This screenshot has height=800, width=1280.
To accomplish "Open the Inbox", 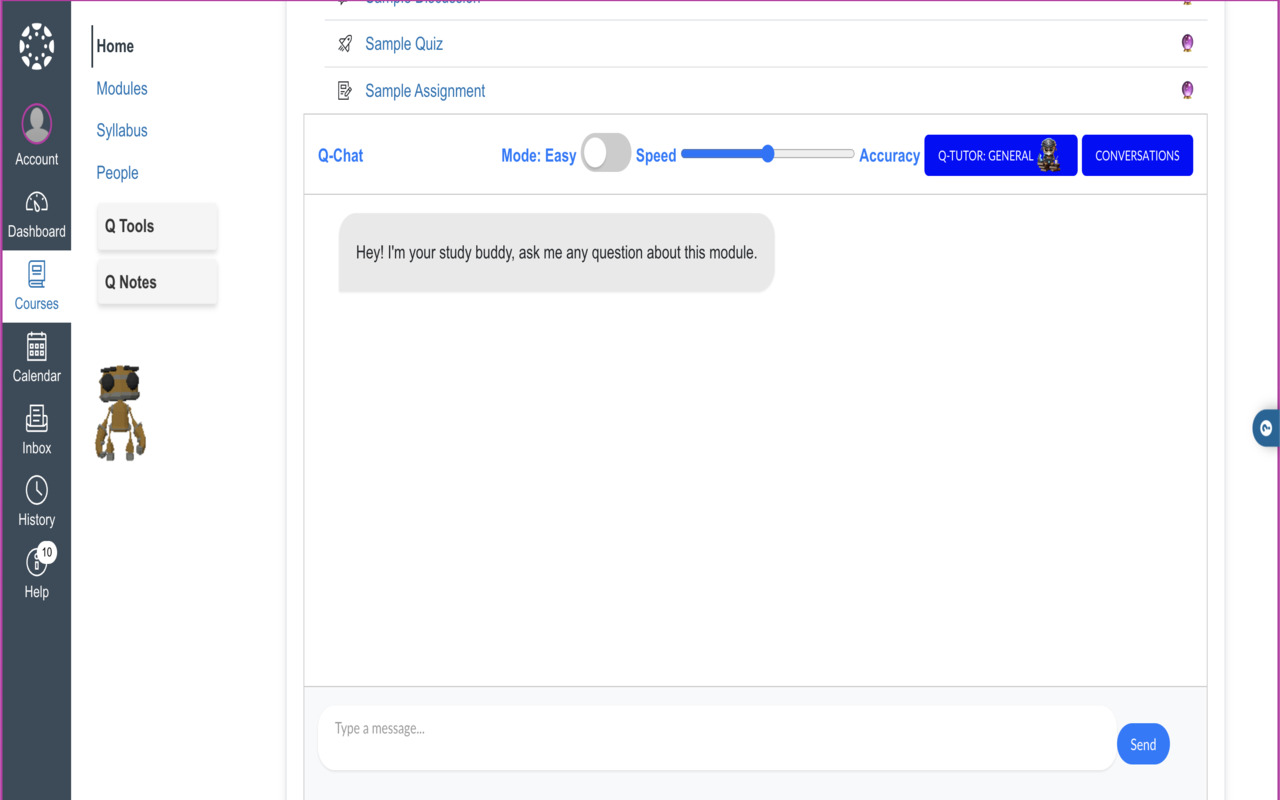I will [37, 431].
